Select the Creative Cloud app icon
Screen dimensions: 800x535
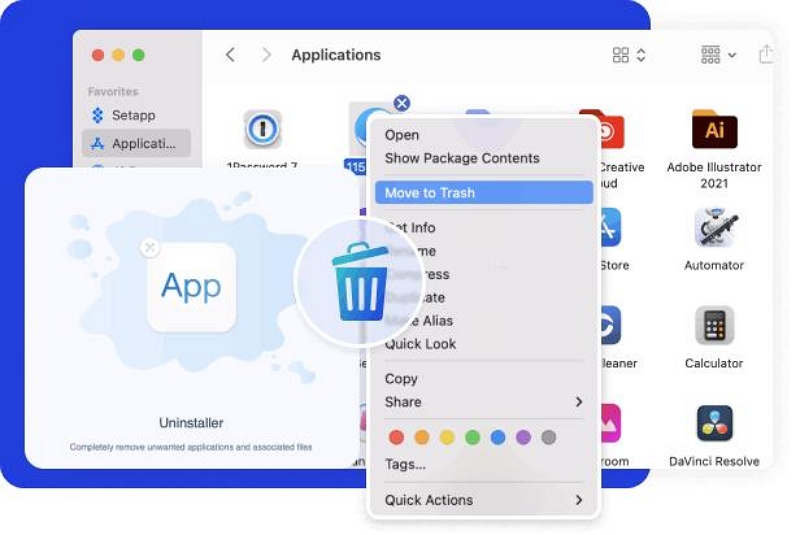[x=610, y=129]
